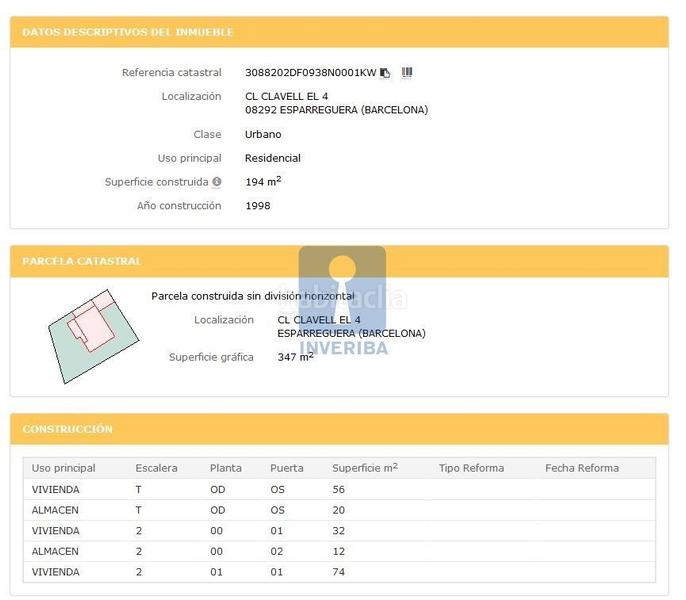Click the INVERIBA watermark text

343,349
